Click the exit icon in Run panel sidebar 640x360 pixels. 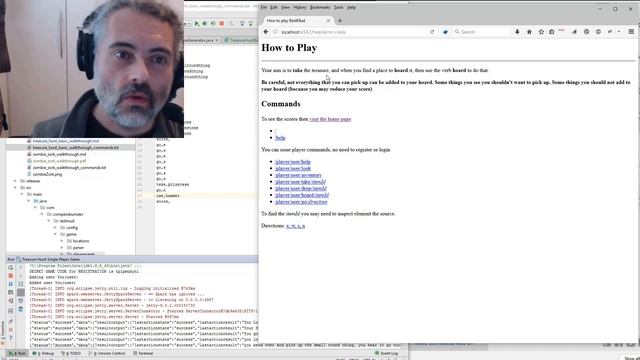11,301
